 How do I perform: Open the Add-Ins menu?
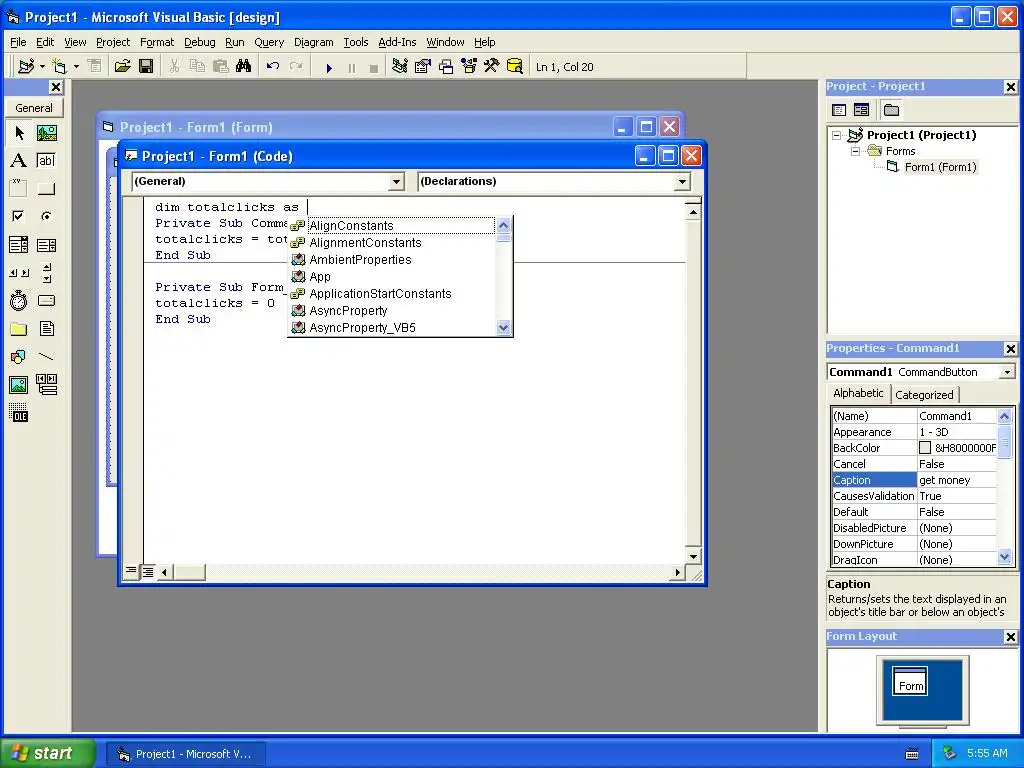pyautogui.click(x=397, y=42)
